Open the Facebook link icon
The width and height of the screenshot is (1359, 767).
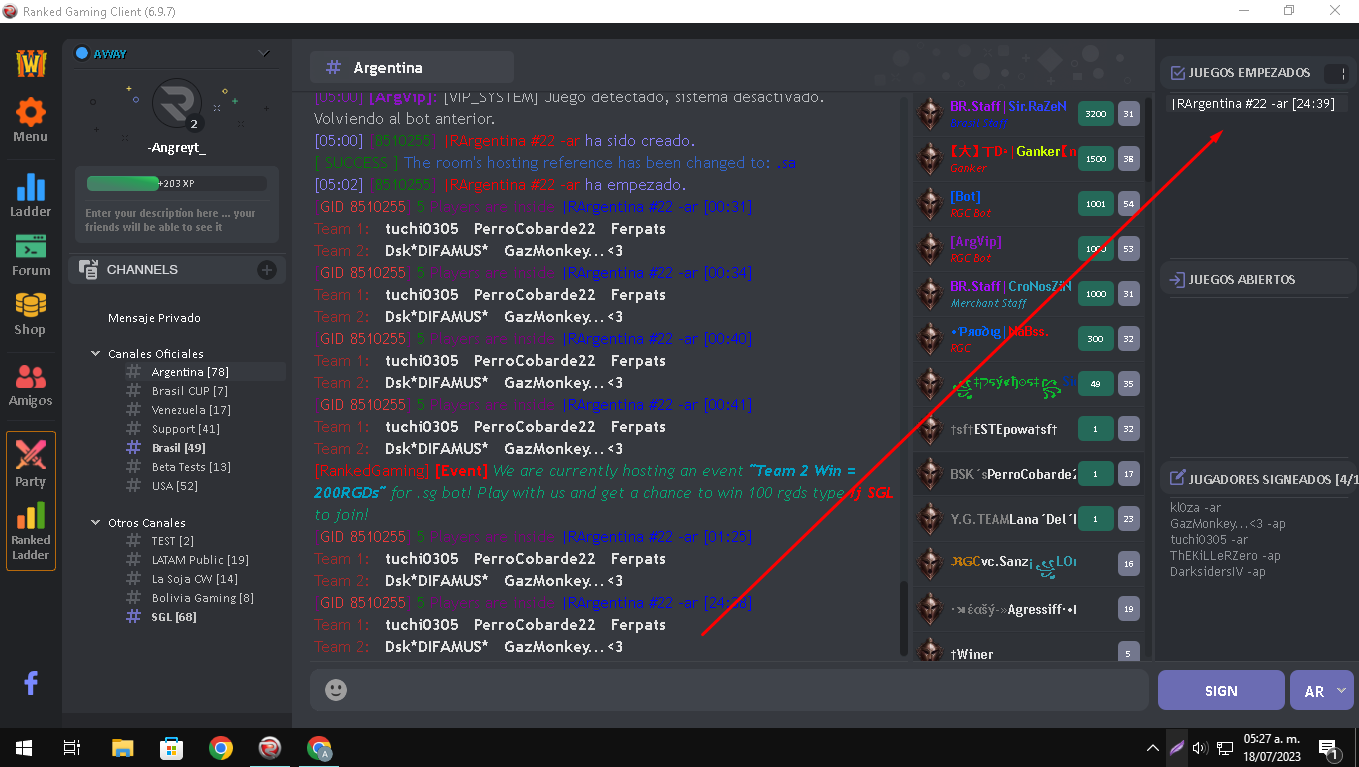point(30,683)
